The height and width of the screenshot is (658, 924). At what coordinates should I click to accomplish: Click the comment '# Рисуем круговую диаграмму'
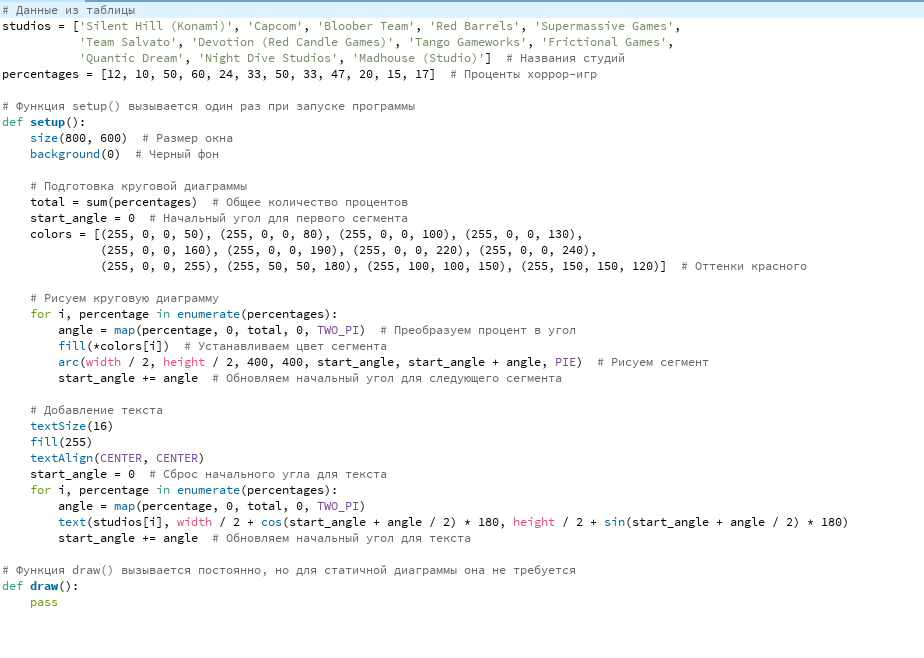coord(124,298)
